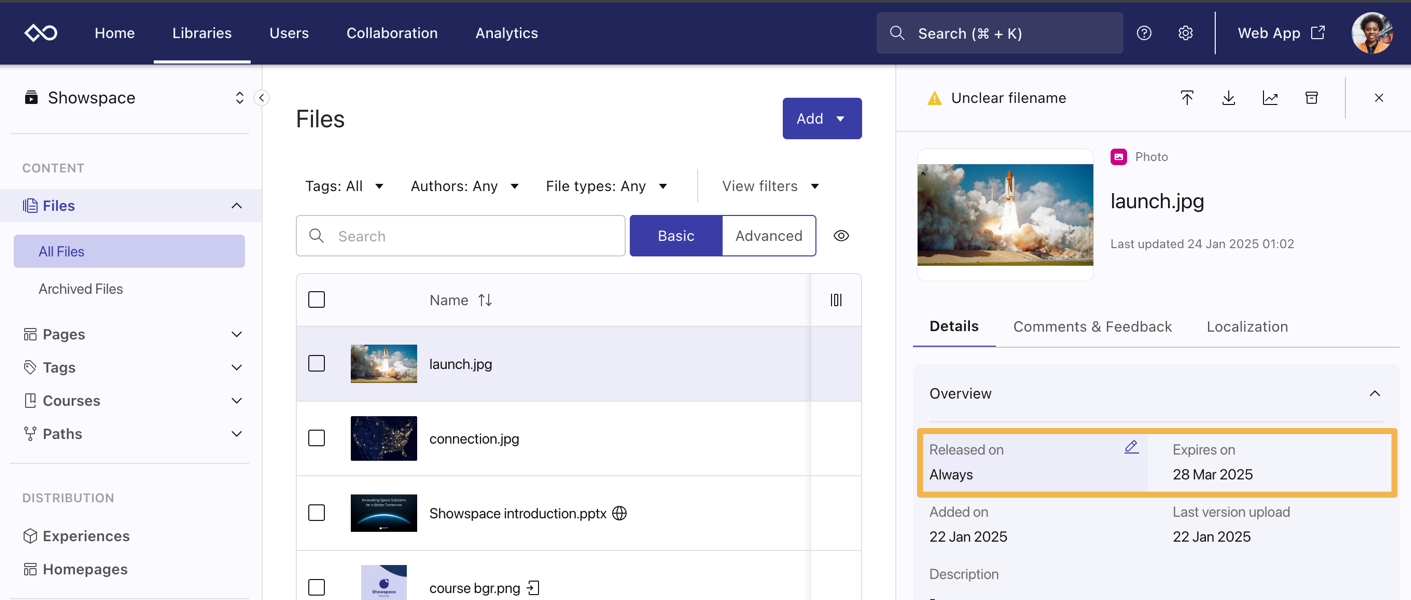The image size is (1411, 600).
Task: Open the Add dropdown button
Action: [x=822, y=118]
